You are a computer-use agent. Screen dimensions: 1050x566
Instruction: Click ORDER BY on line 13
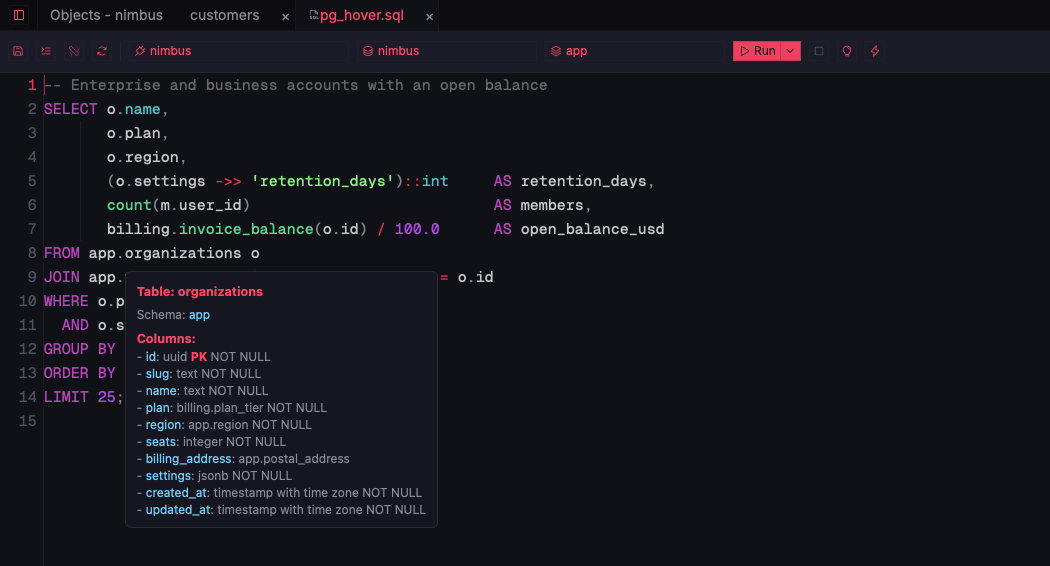click(80, 373)
